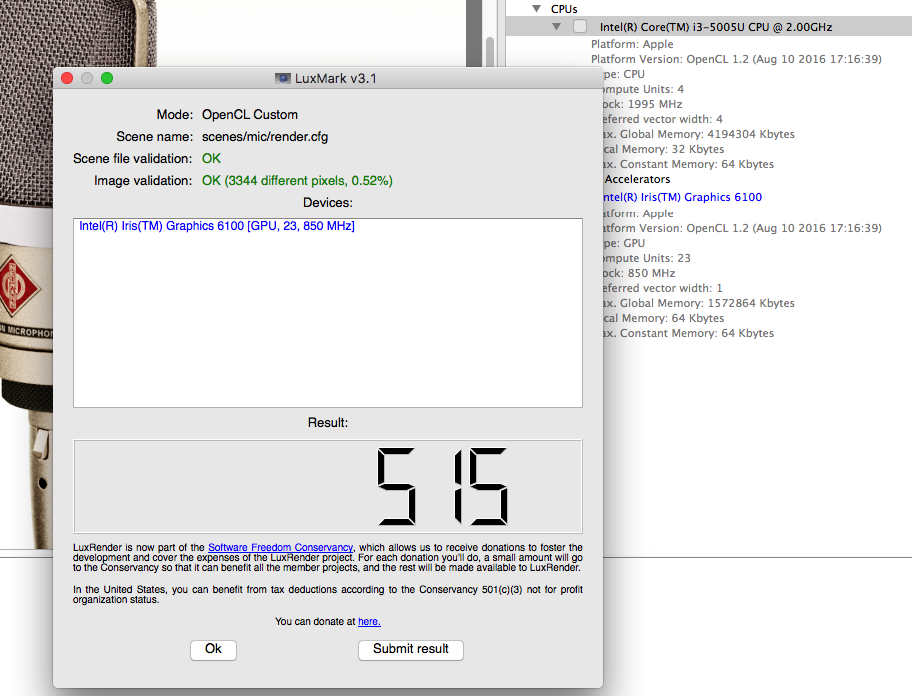The width and height of the screenshot is (912, 696).
Task: Click the LuxMark window title bar icon
Action: 283,78
